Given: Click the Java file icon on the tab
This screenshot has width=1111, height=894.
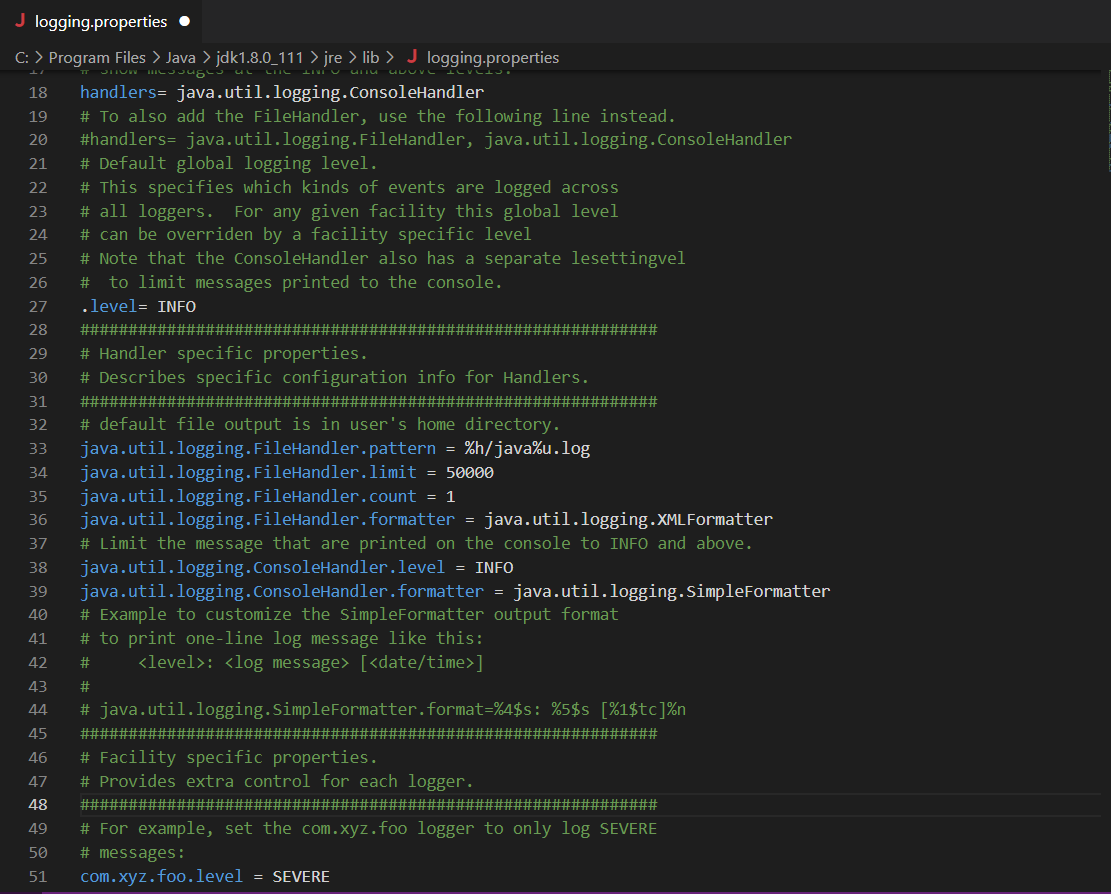Looking at the screenshot, I should (20, 21).
